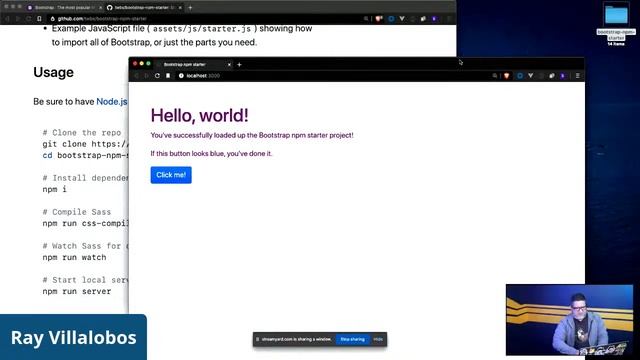The width and height of the screenshot is (640, 360).
Task: Switch to the Bootstrap tab in GitHub window
Action: click(x=63, y=8)
